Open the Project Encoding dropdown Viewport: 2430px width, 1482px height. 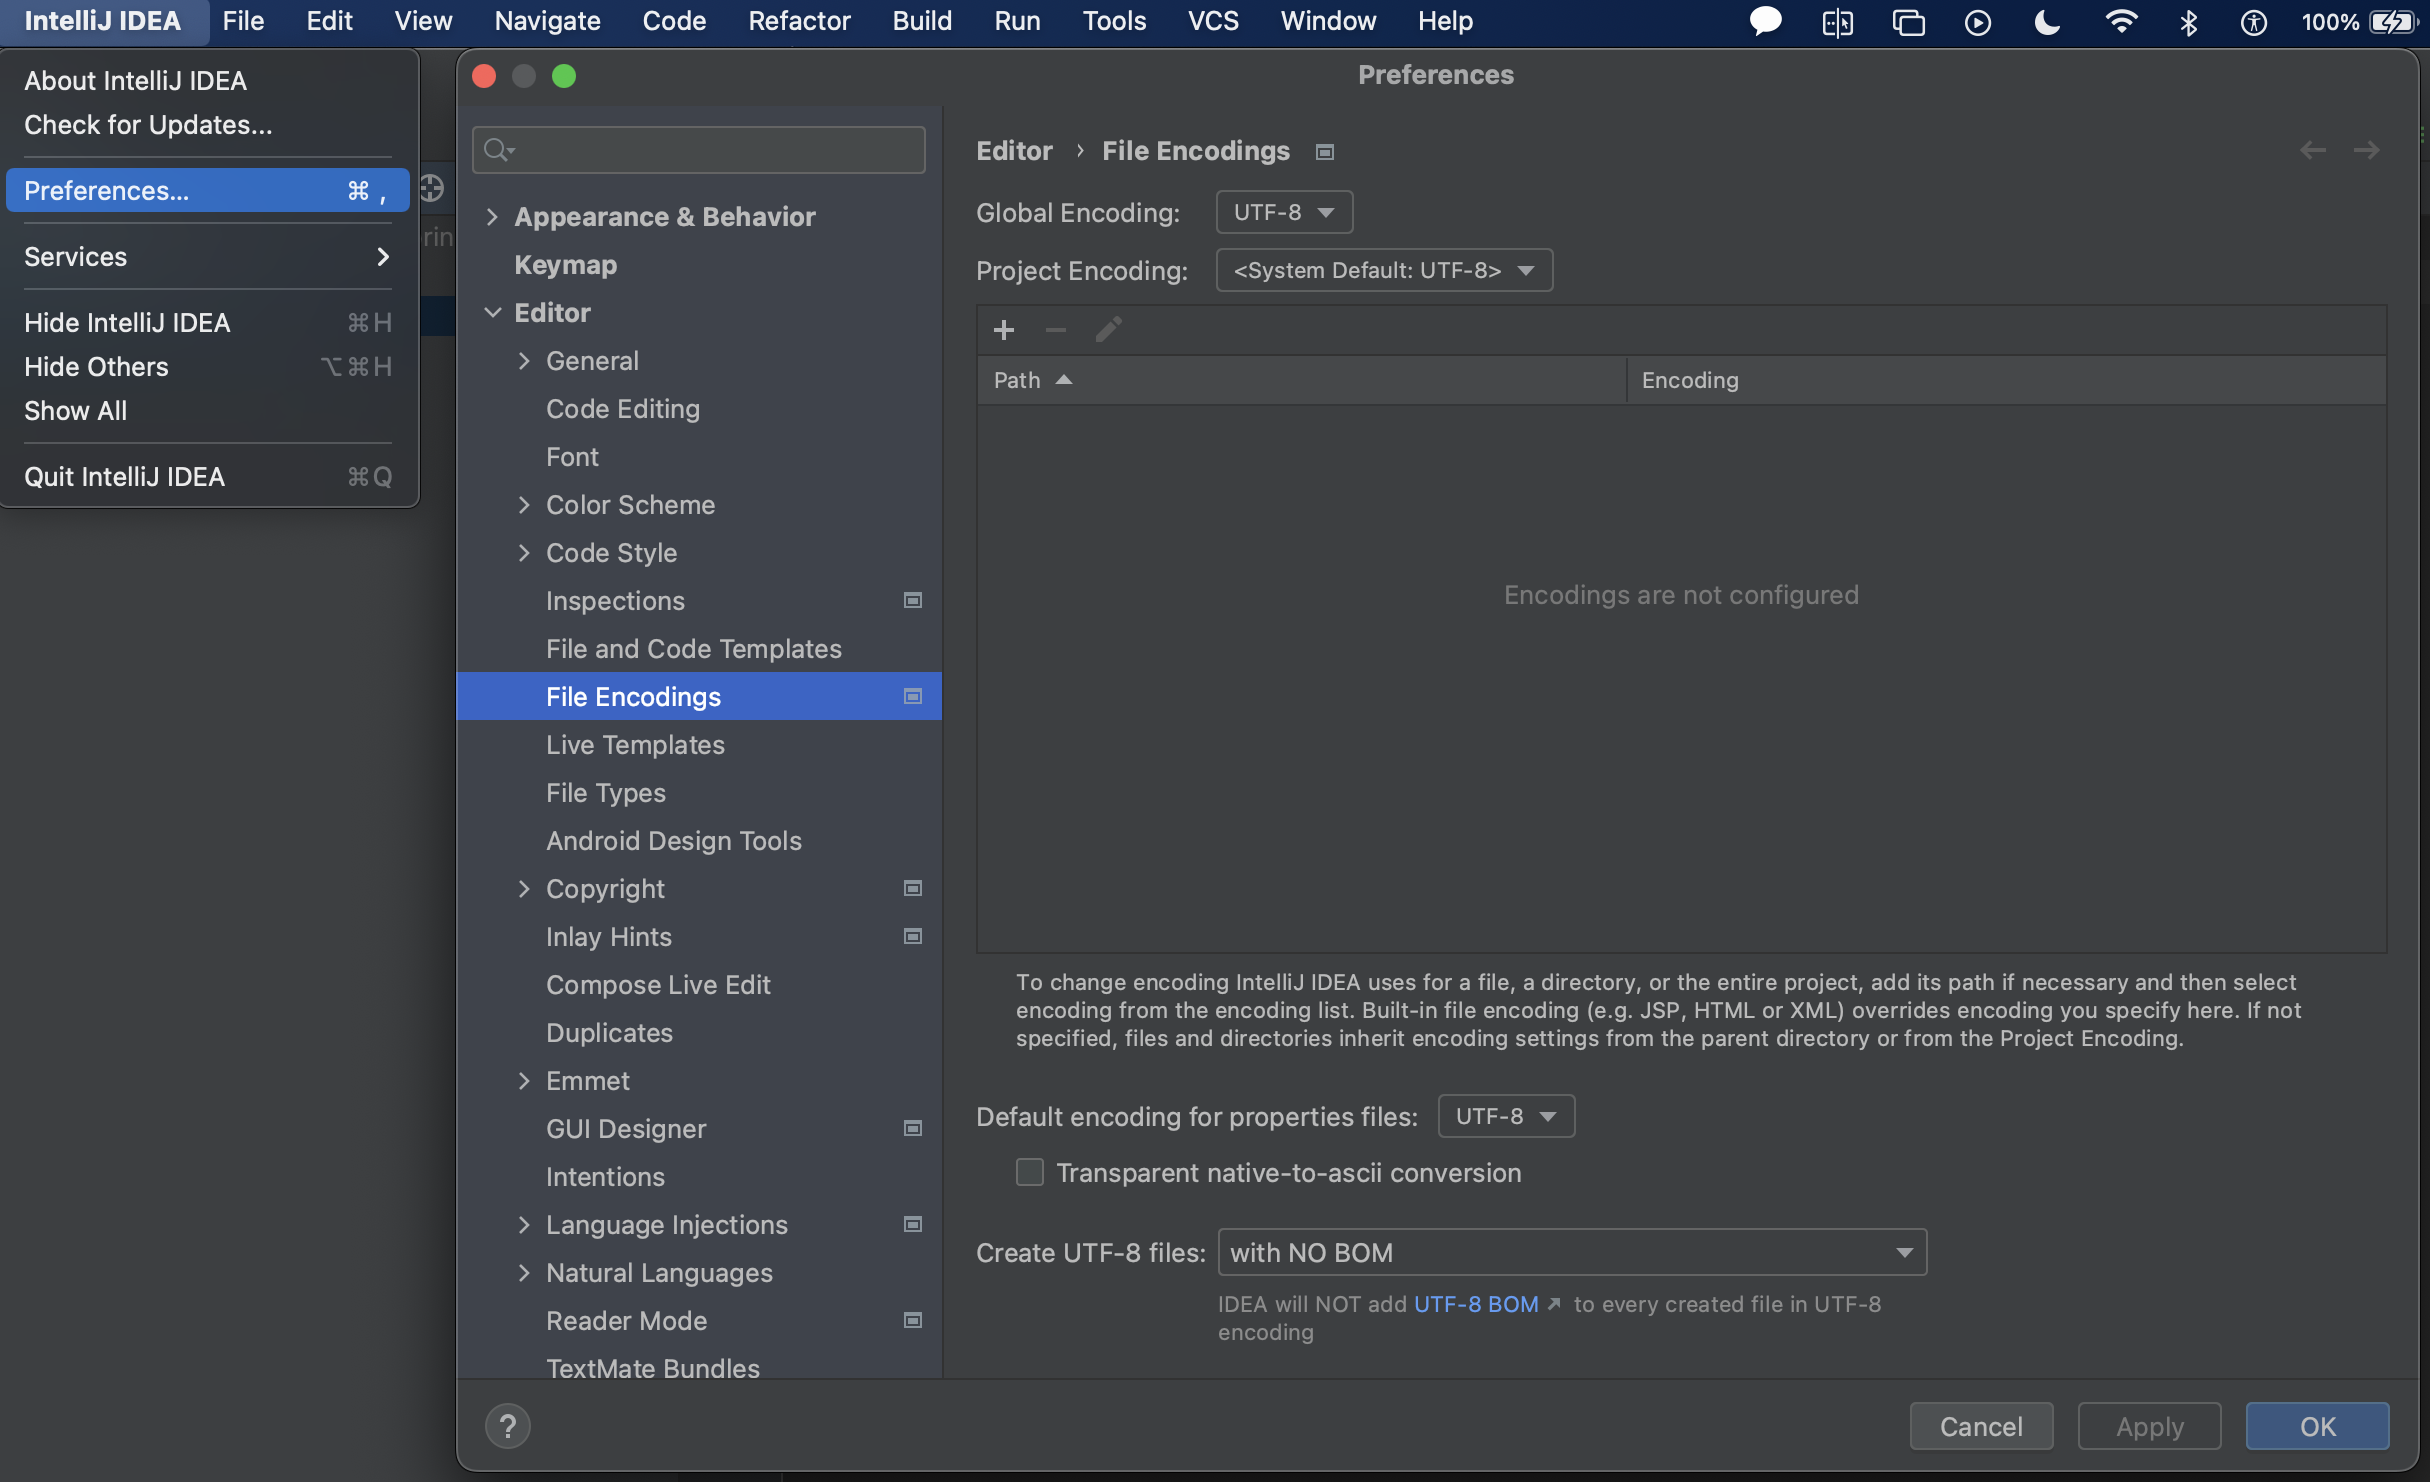click(1383, 270)
